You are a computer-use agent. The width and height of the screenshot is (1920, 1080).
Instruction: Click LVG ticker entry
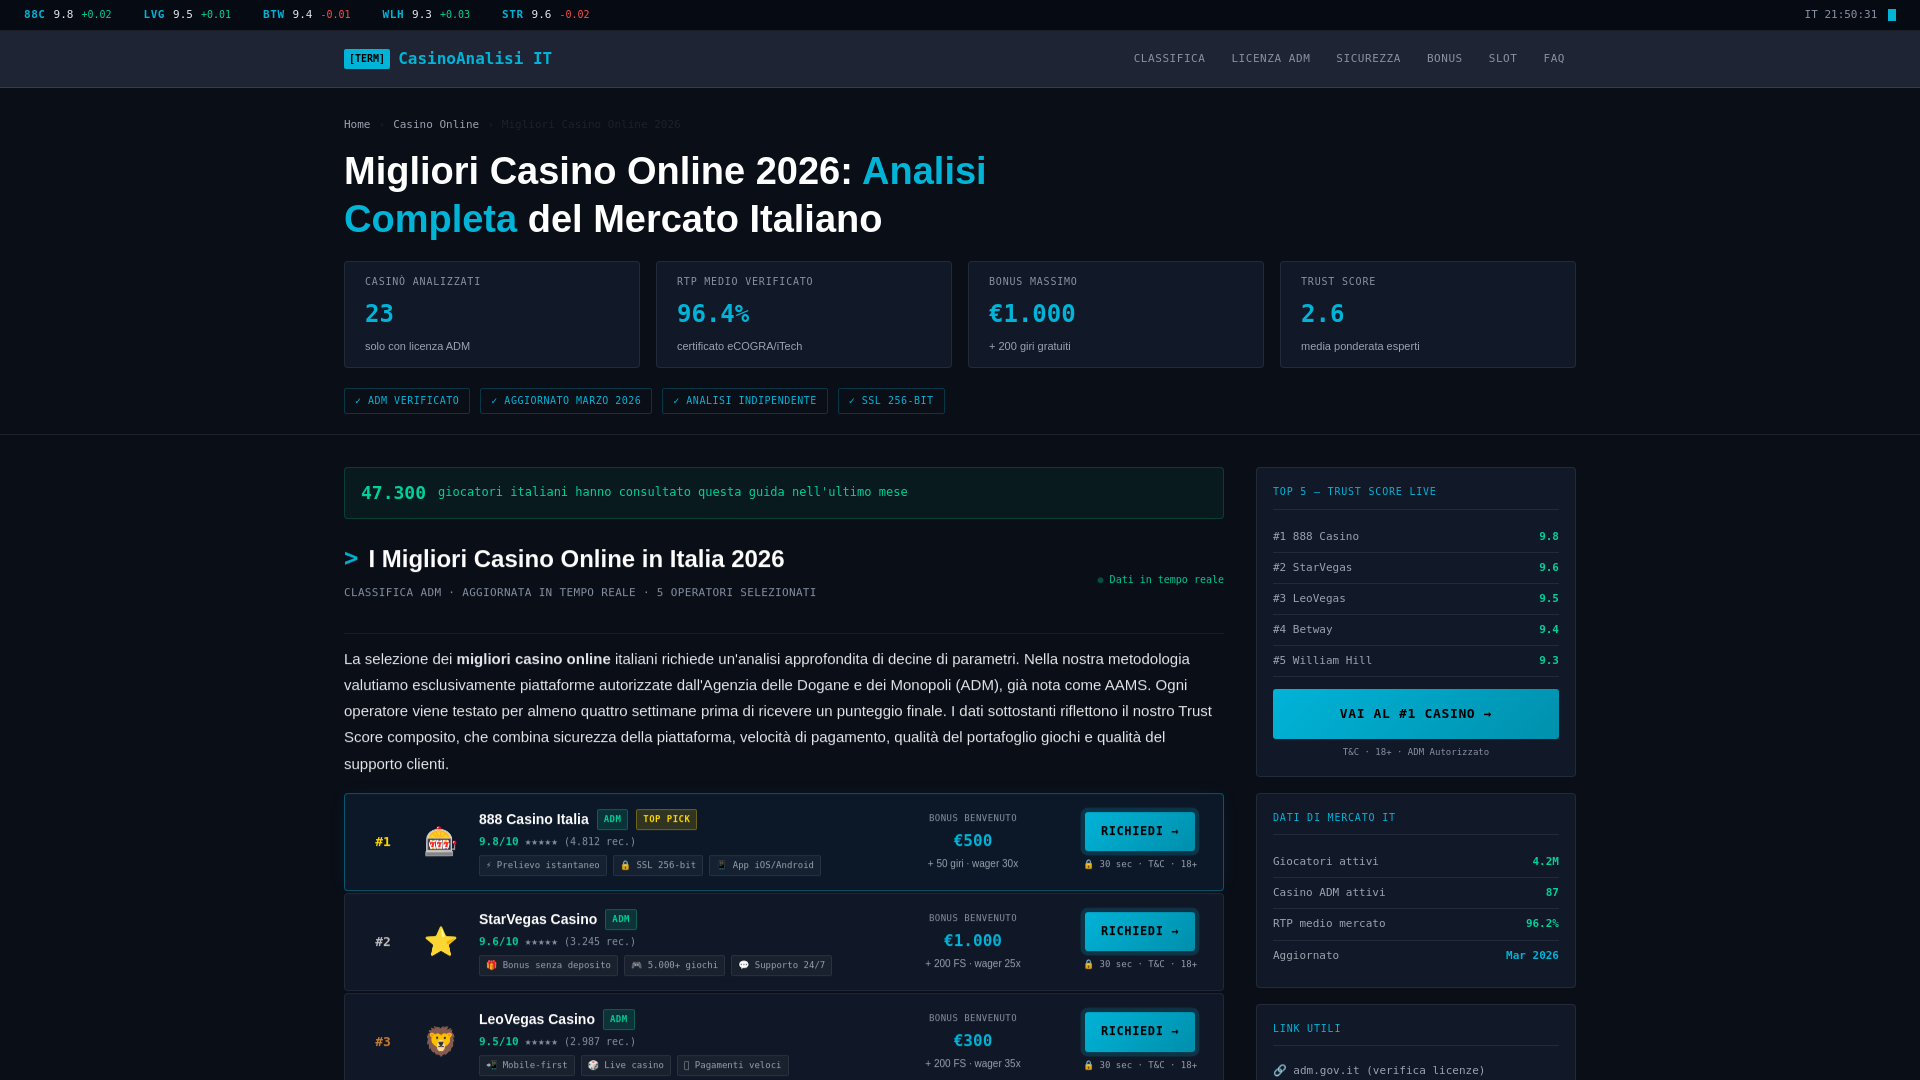187,15
